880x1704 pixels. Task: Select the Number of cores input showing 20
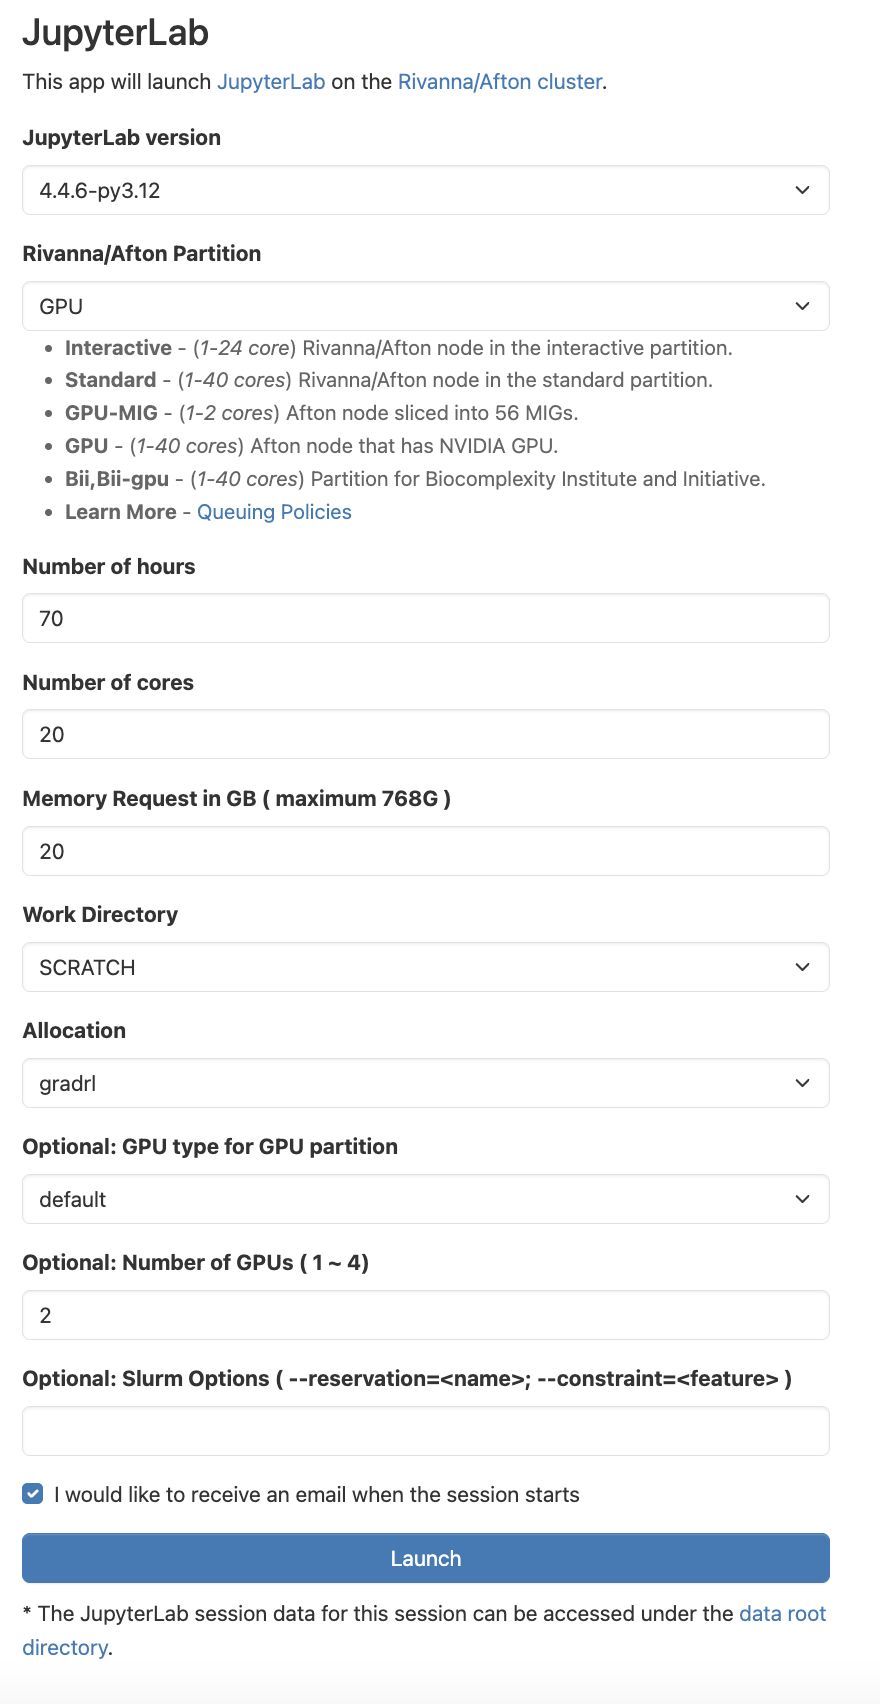point(425,734)
